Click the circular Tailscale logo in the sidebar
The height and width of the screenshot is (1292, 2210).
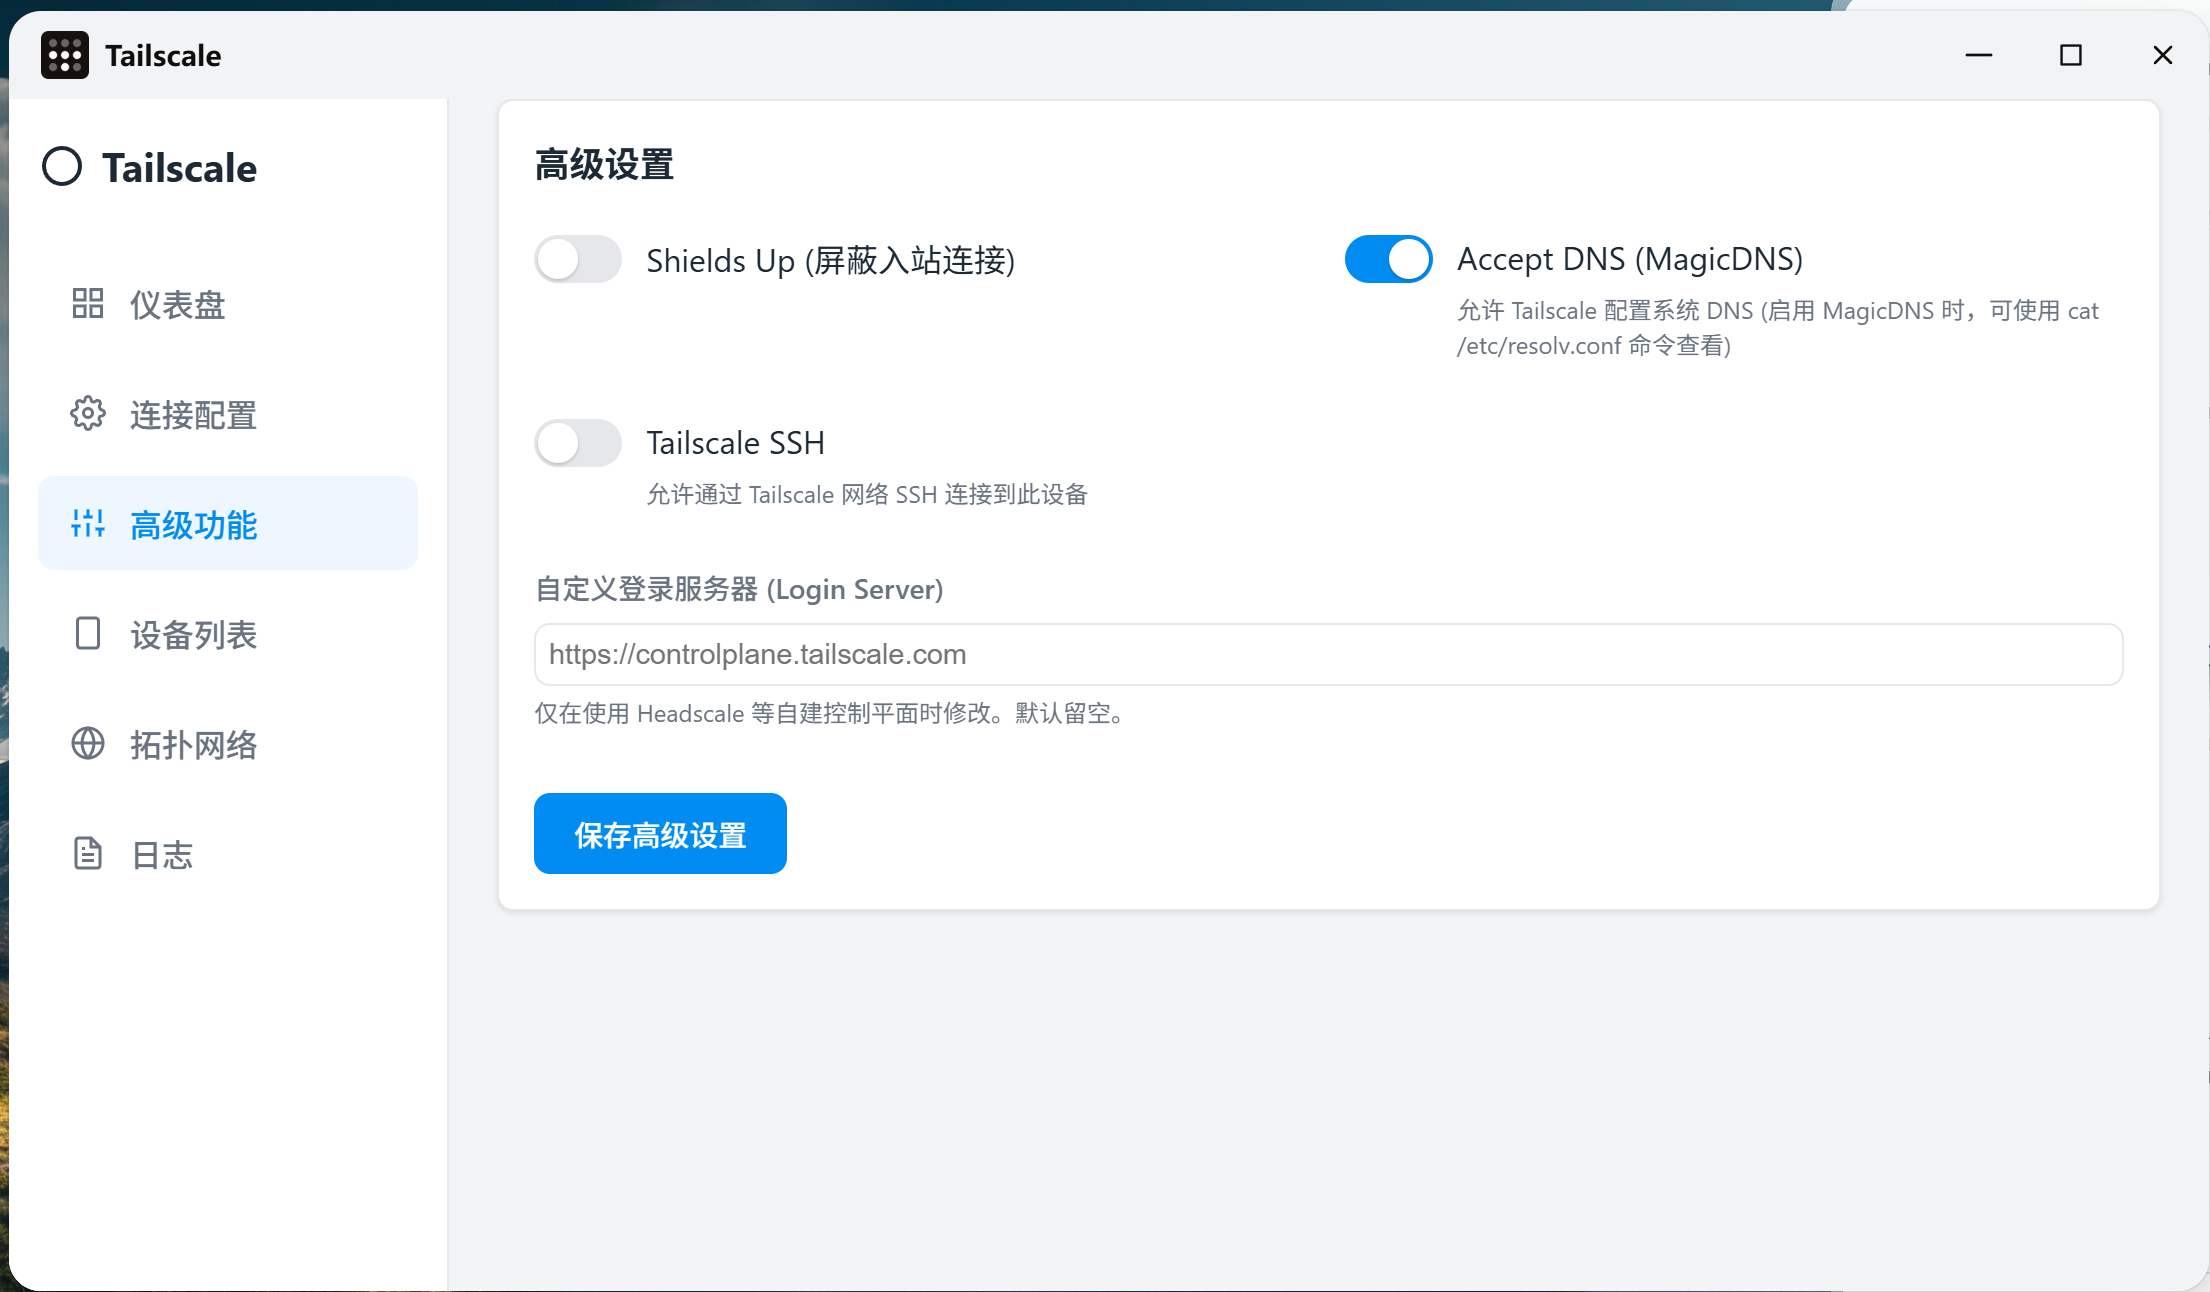coord(62,167)
